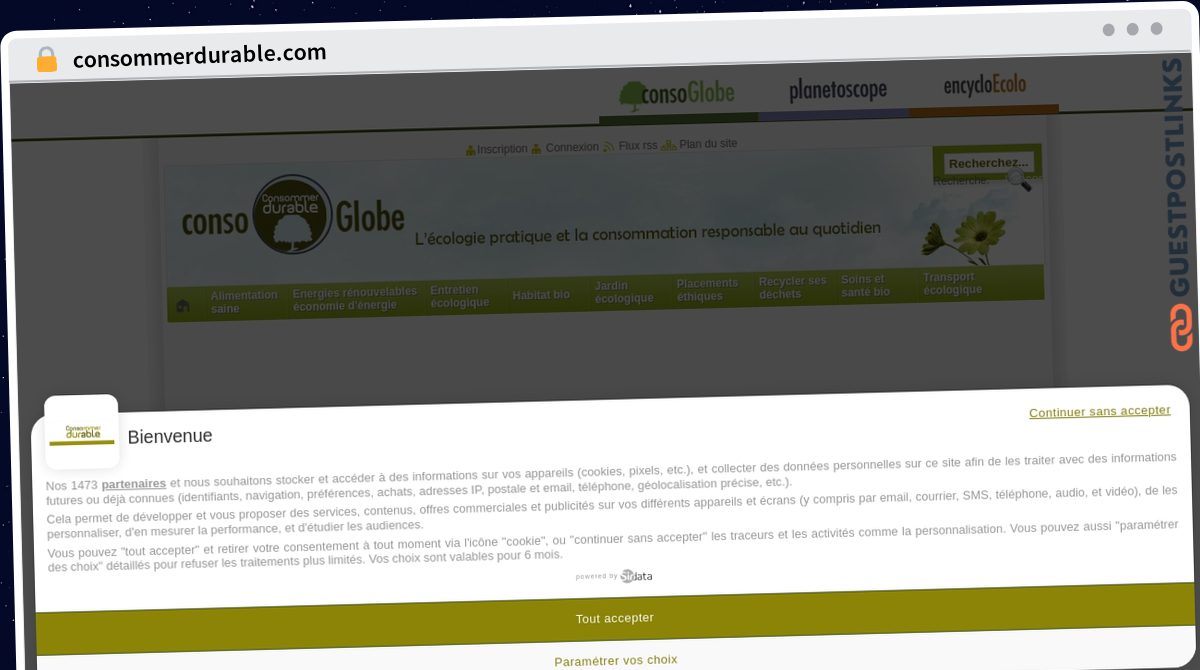
Task: Select Placements éthiques in the menu
Action: click(707, 290)
